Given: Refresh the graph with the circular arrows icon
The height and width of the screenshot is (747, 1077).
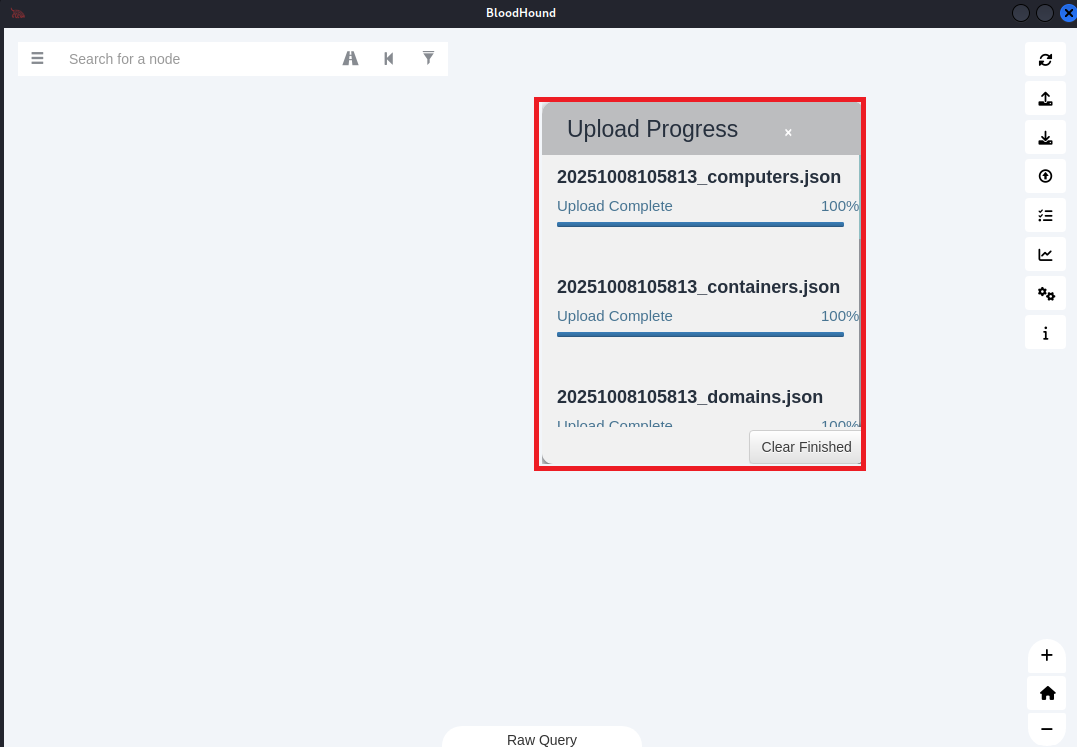Looking at the screenshot, I should [1045, 60].
